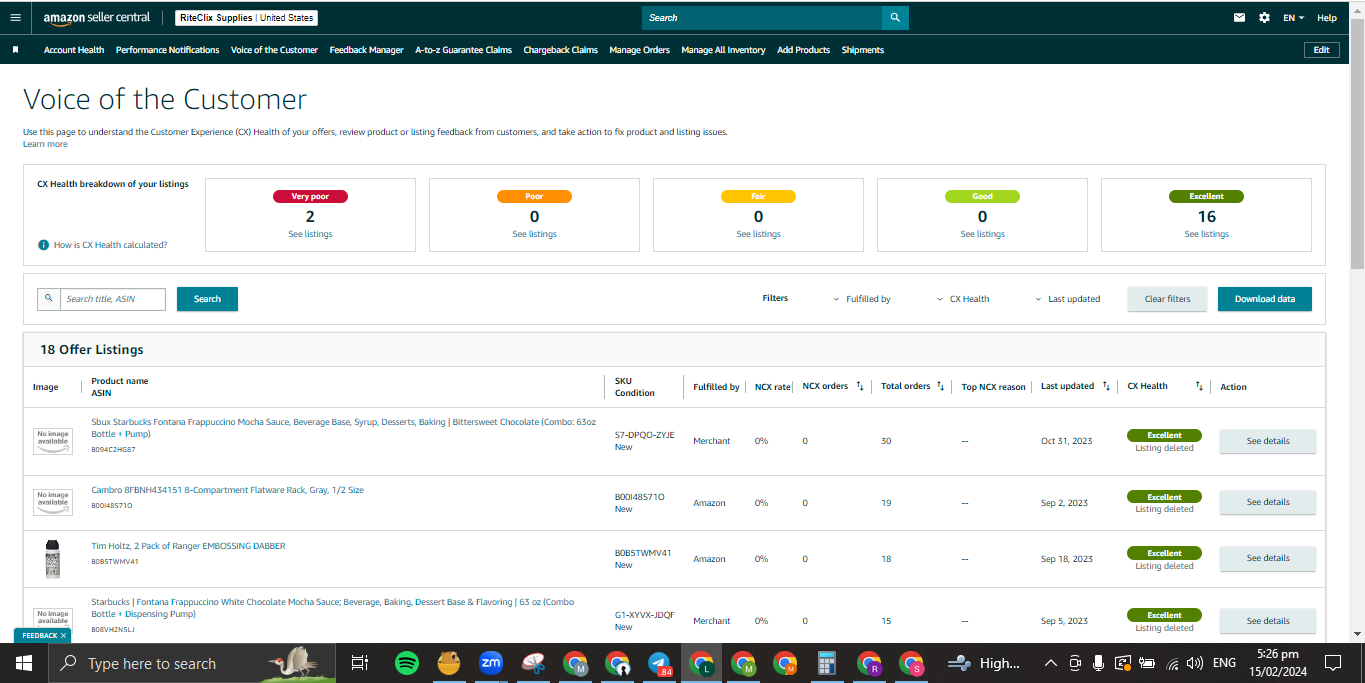See listings under Excellent
This screenshot has width=1365, height=683.
point(1206,234)
